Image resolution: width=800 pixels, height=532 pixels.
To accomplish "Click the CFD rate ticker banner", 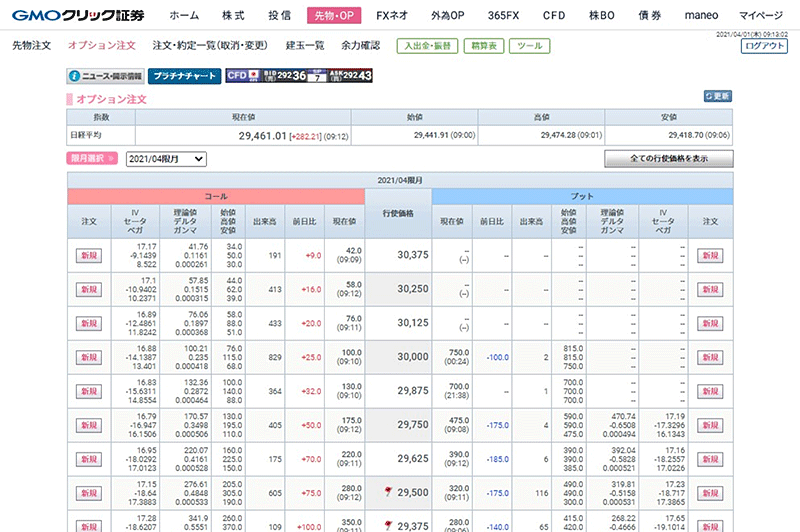I will (x=299, y=75).
